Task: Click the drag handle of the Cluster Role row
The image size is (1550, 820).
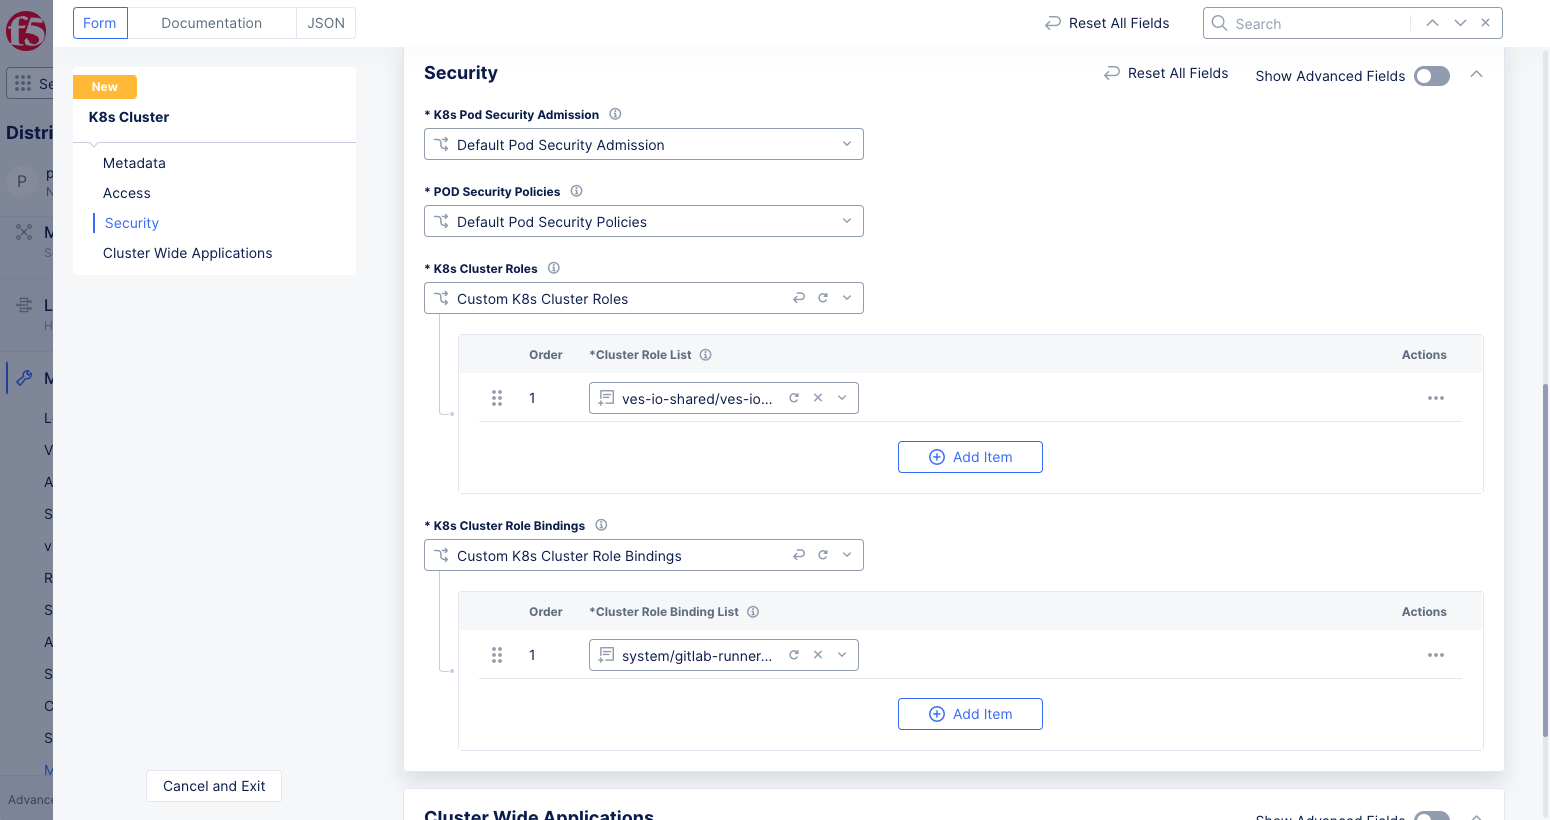Action: pyautogui.click(x=497, y=398)
